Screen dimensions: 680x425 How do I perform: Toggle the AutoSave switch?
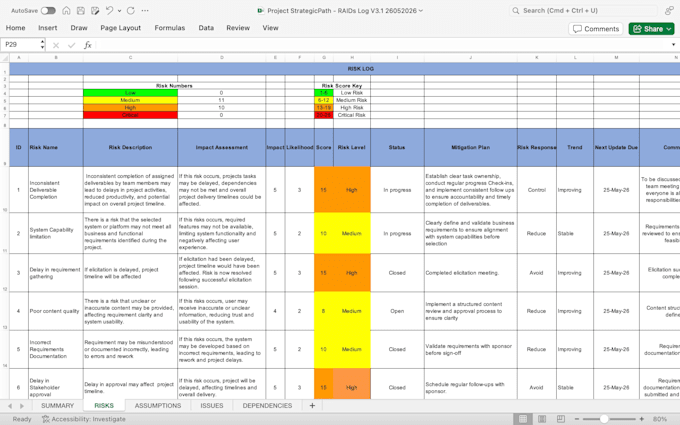point(48,10)
